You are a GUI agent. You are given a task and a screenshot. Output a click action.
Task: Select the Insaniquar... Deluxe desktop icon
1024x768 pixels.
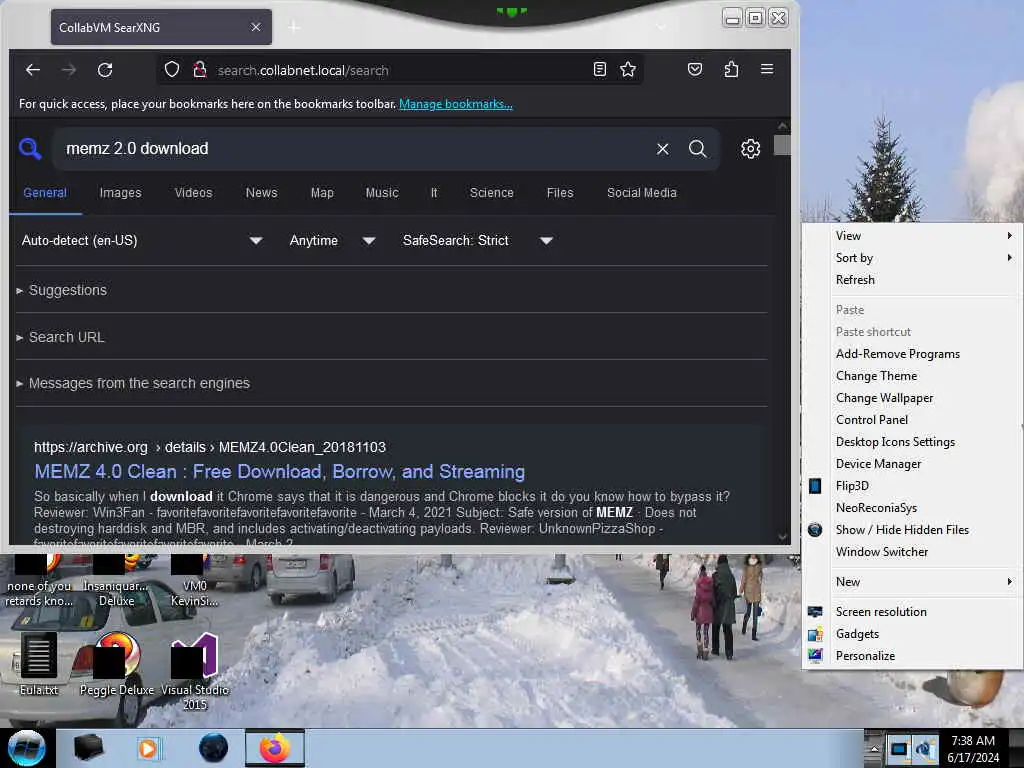pyautogui.click(x=116, y=581)
